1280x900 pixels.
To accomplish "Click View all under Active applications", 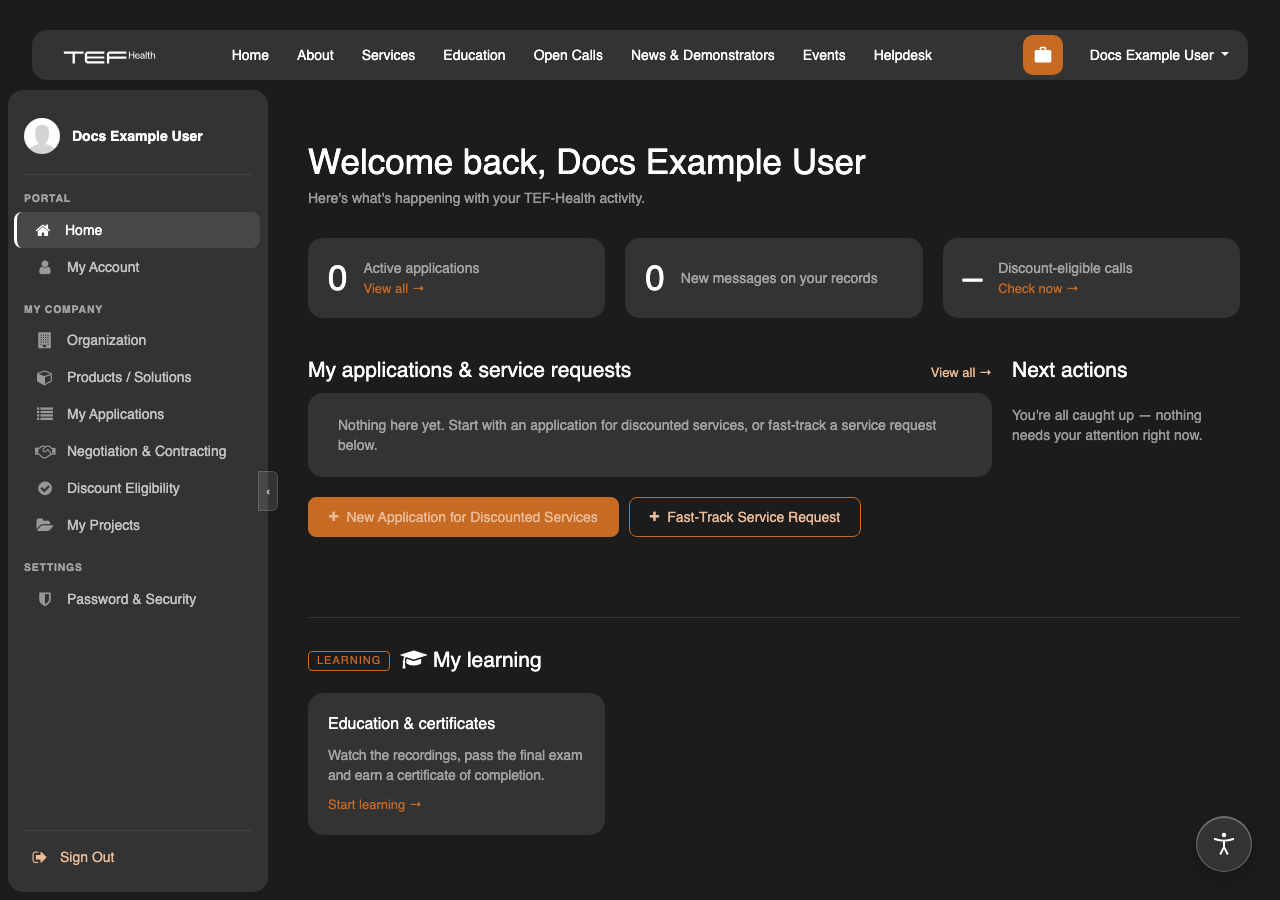I will 394,288.
